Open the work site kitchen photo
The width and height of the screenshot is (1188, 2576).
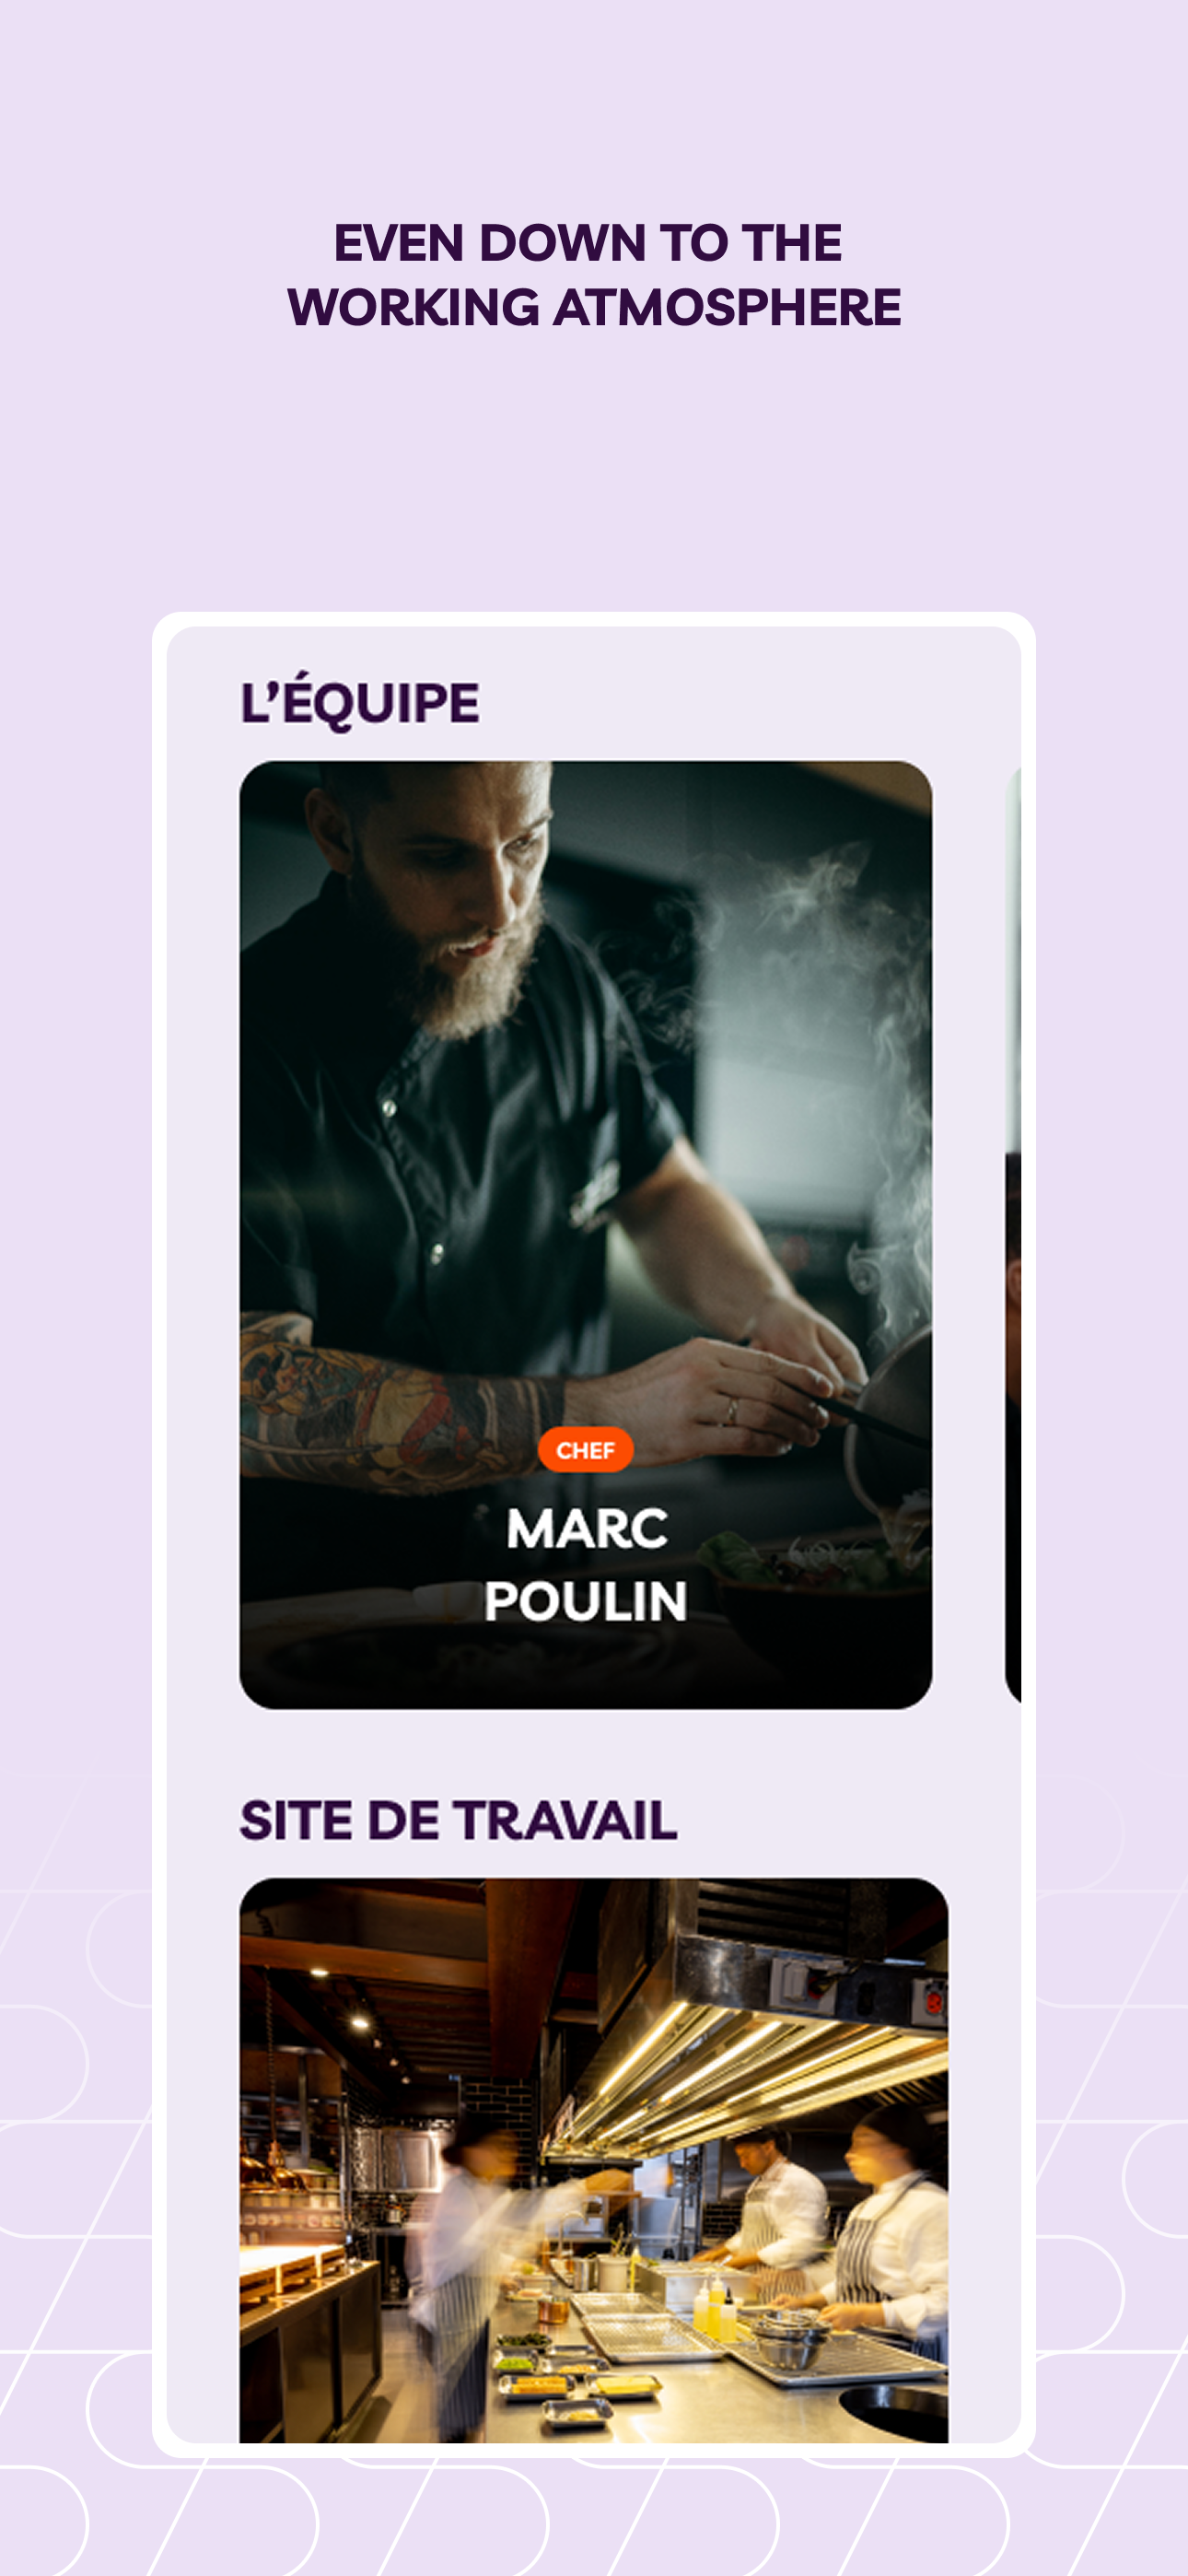pos(594,2160)
